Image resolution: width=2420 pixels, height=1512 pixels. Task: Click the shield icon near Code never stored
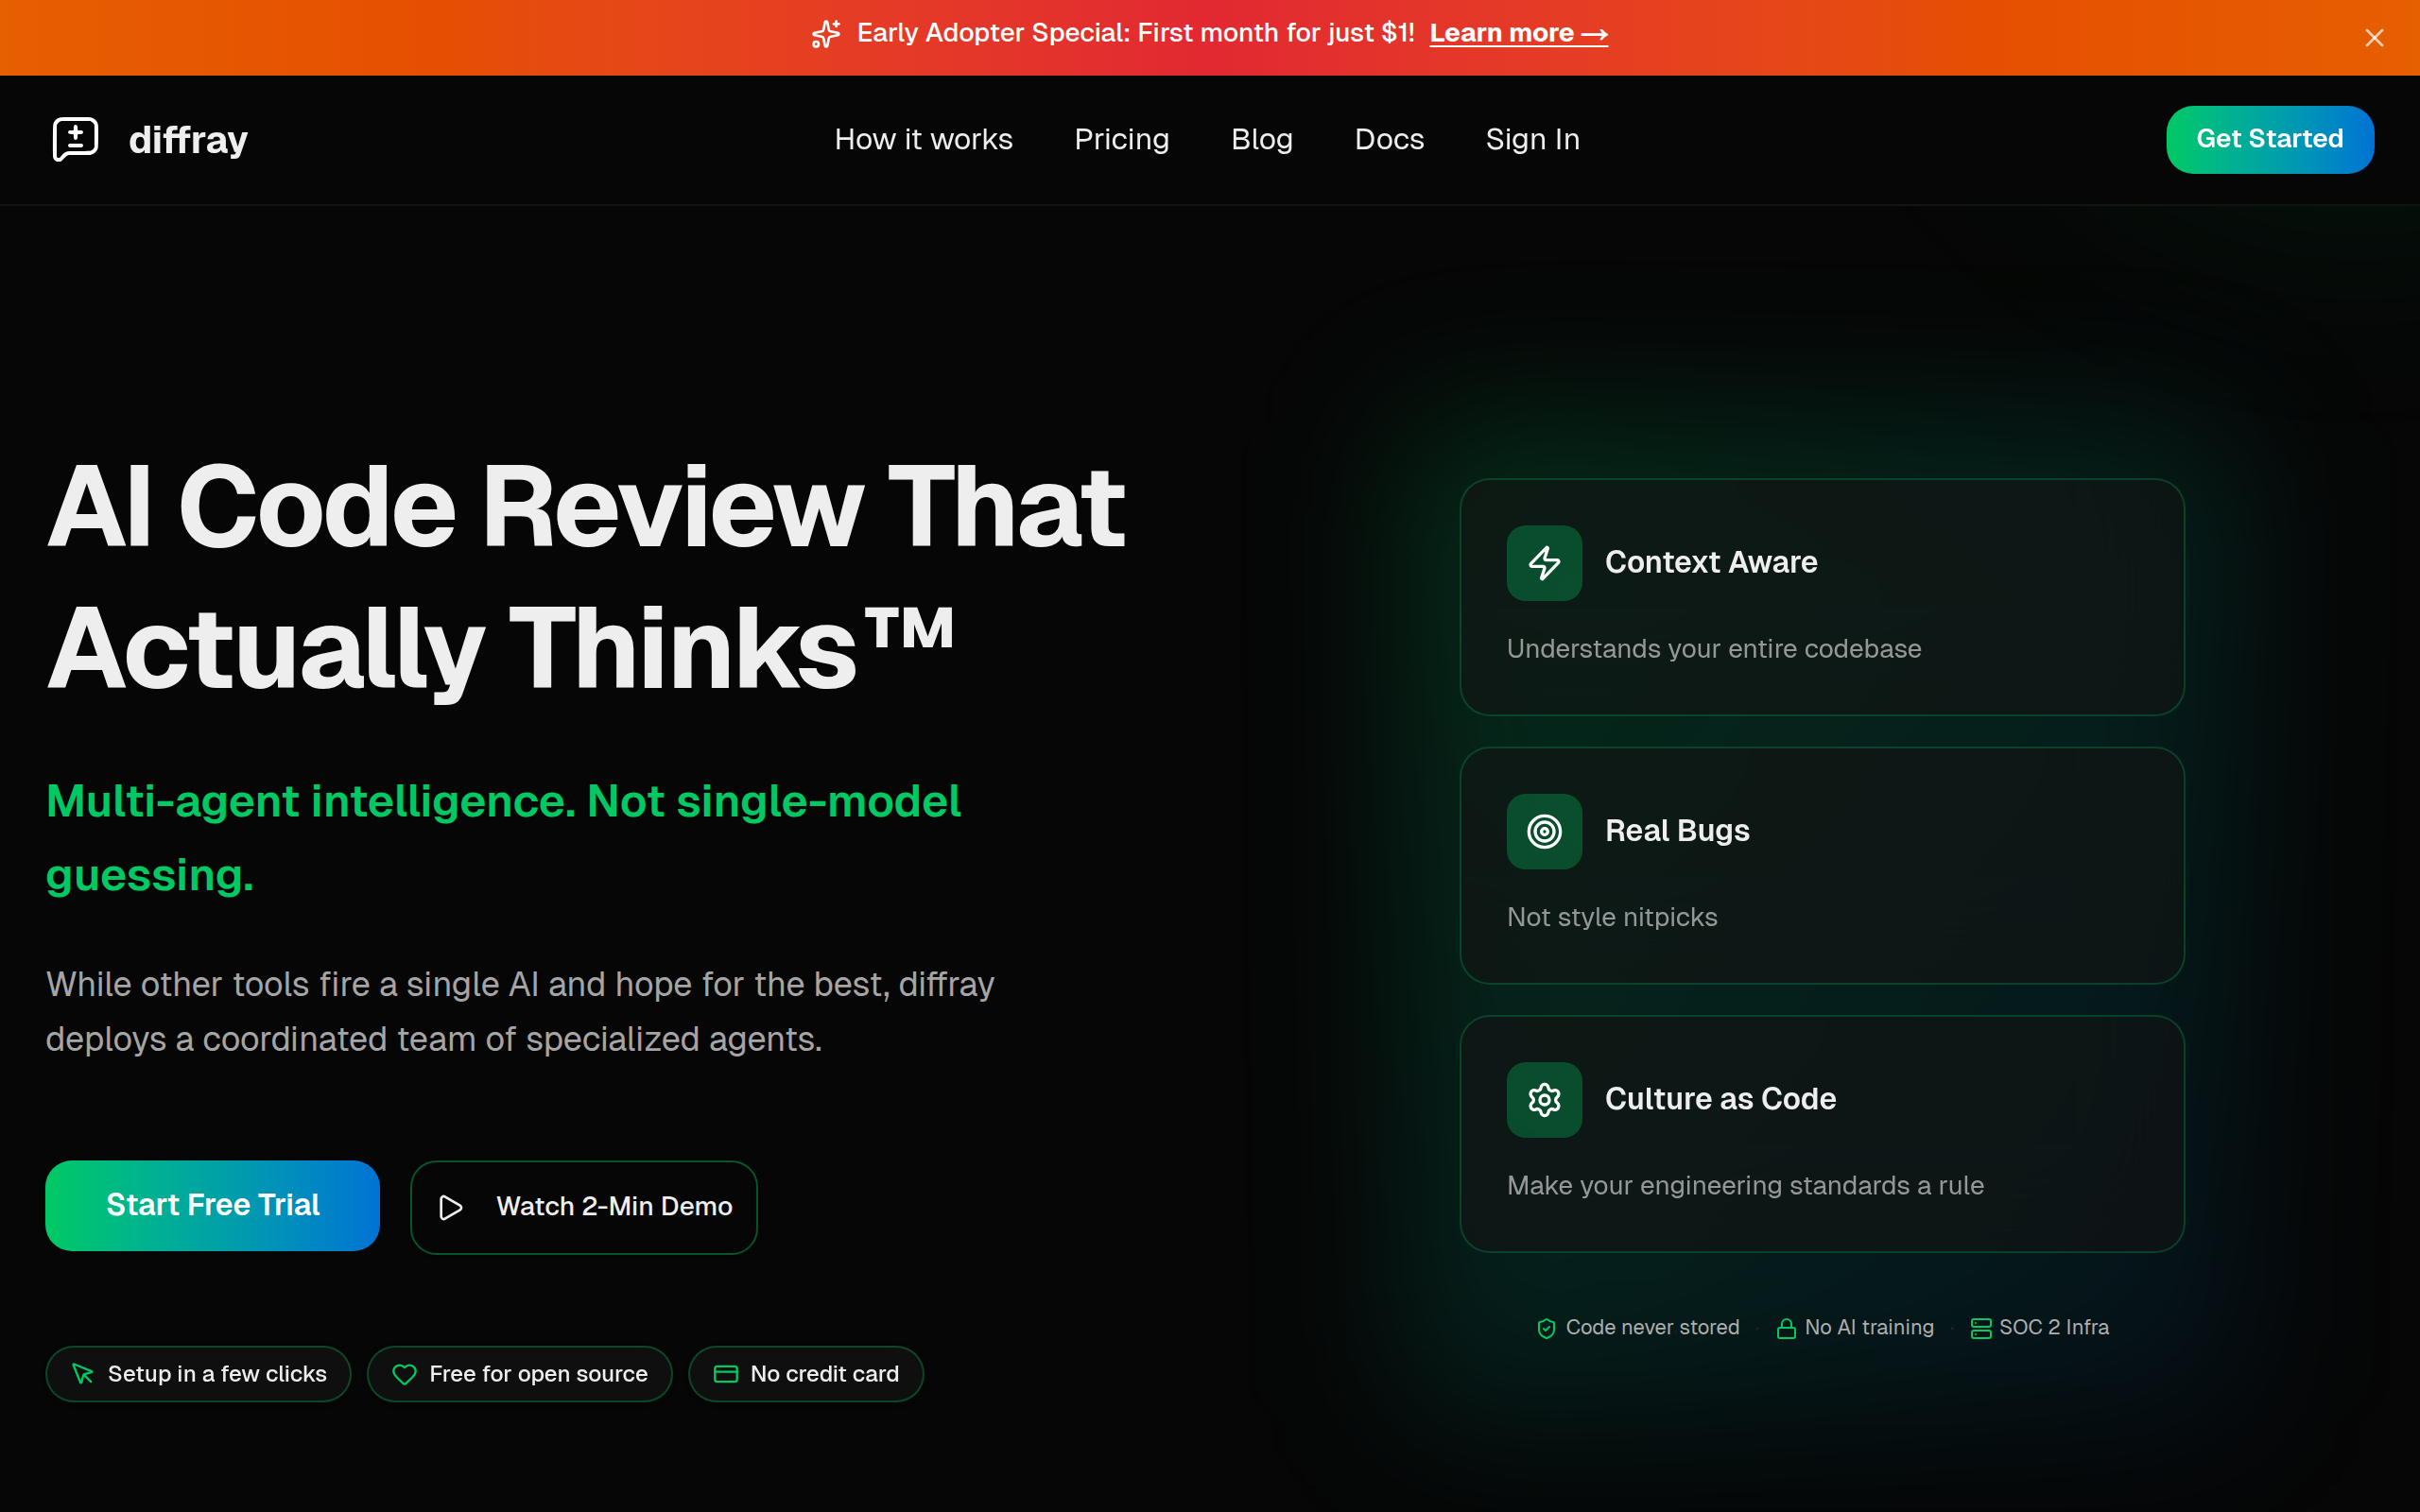pyautogui.click(x=1546, y=1328)
